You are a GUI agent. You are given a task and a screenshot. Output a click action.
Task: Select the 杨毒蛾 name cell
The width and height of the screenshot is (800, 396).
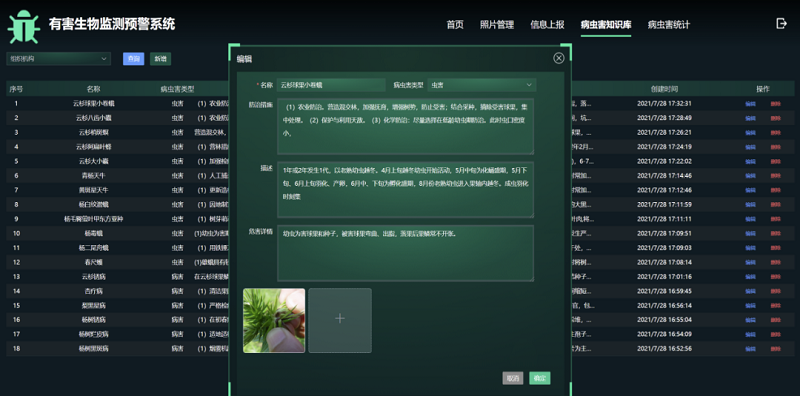[93, 234]
